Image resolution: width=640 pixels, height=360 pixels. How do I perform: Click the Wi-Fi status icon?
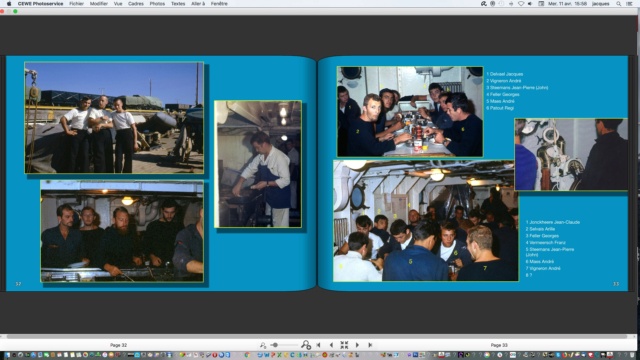521,4
